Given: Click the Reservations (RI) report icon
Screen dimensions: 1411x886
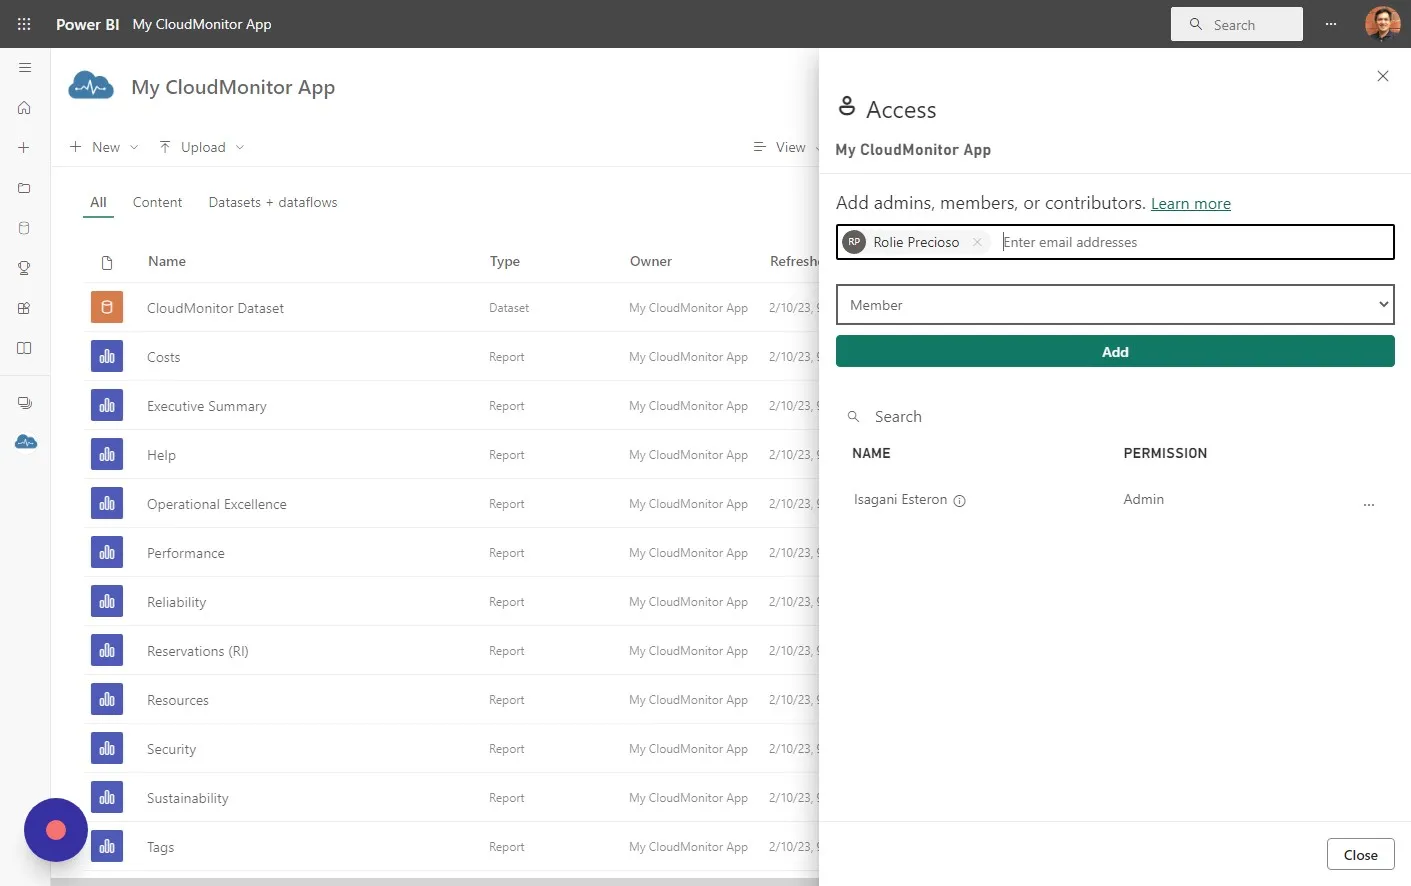Looking at the screenshot, I should [107, 650].
